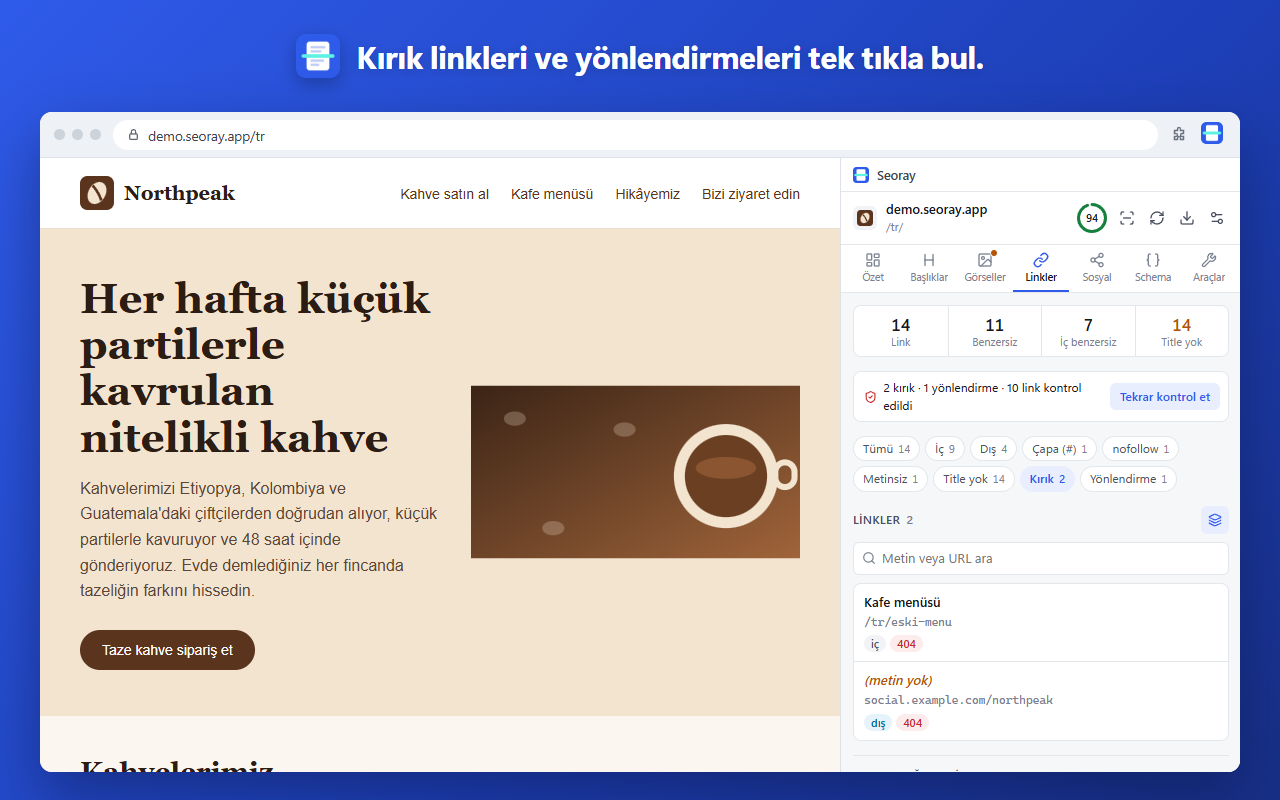Screen dimensions: 1280x800
Task: Open the browser extensions puzzle icon
Action: pos(1179,134)
